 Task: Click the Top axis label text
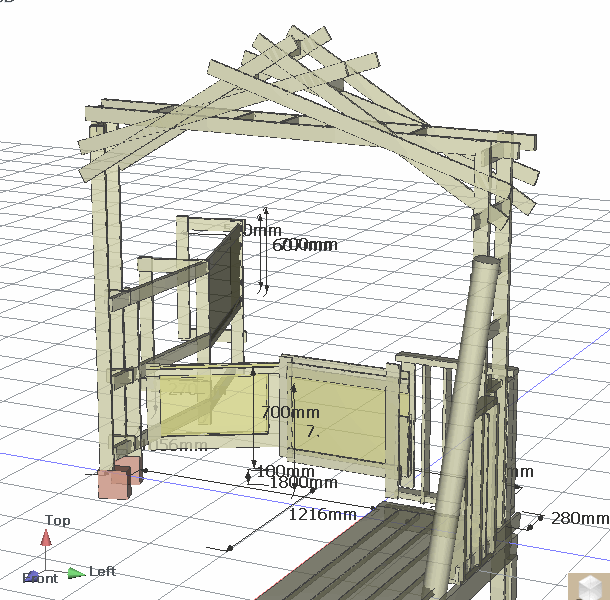pyautogui.click(x=57, y=521)
